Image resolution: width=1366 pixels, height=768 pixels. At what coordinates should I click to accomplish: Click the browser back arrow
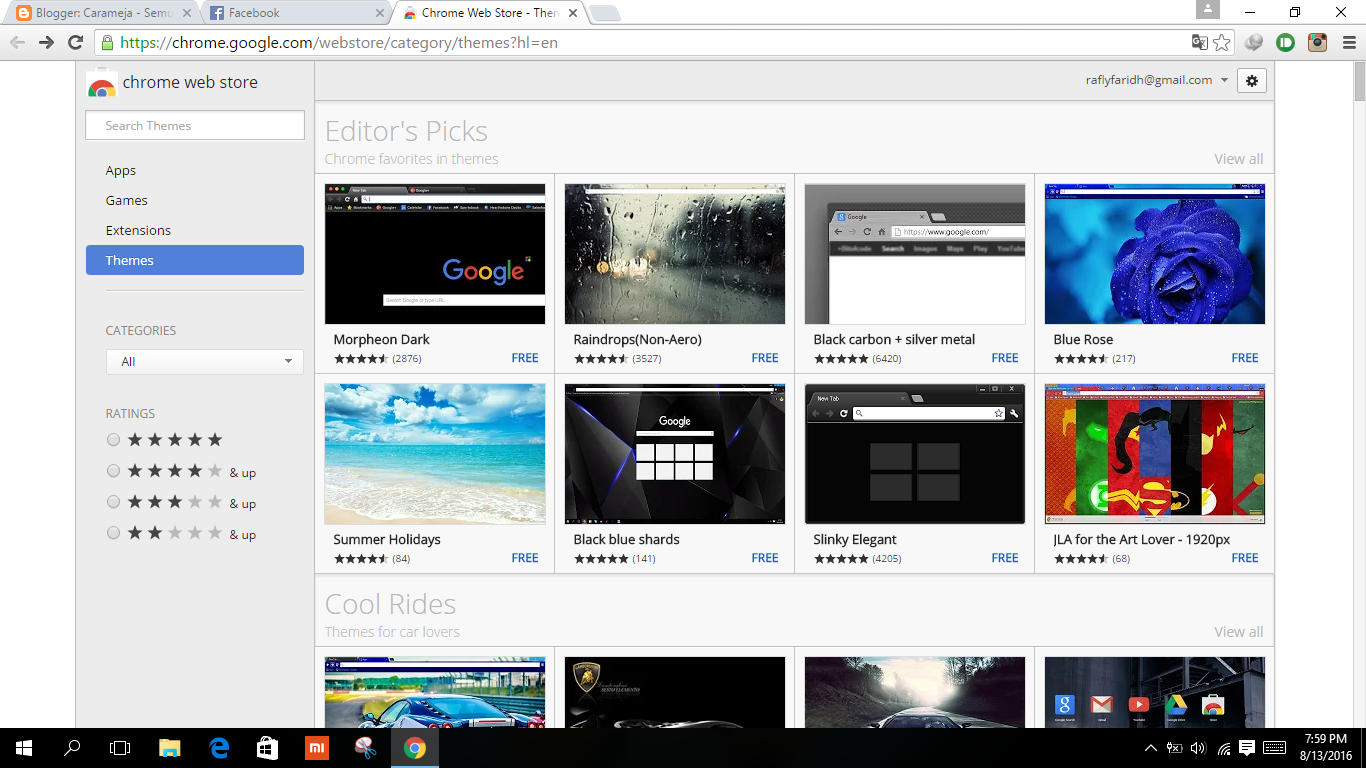(x=17, y=42)
